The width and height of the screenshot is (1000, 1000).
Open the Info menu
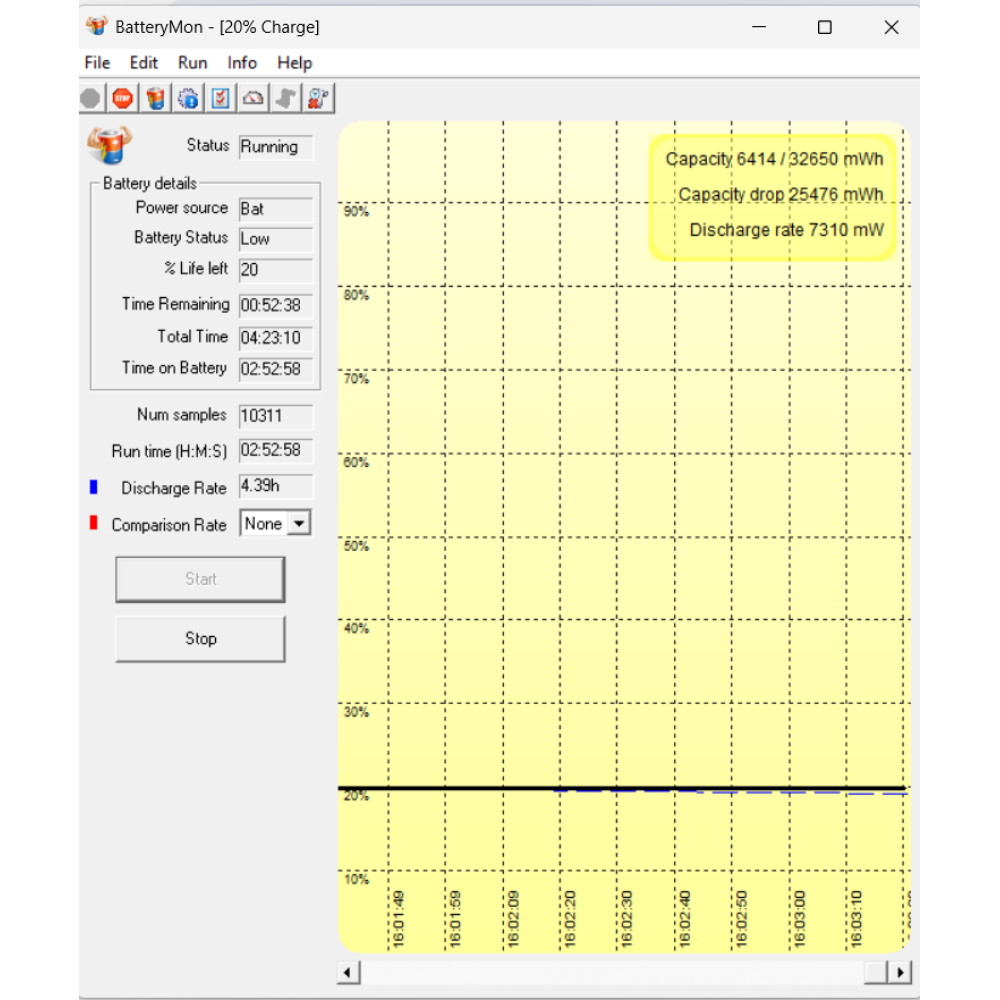coord(242,63)
